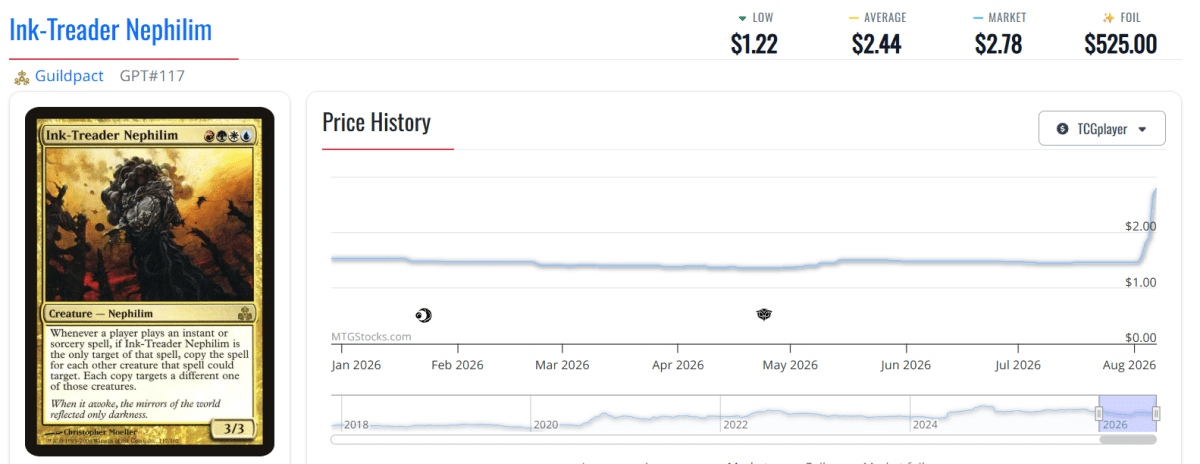The height and width of the screenshot is (464, 1200).
Task: Click the caret arrow beside TCGplayer
Action: coord(1143,129)
